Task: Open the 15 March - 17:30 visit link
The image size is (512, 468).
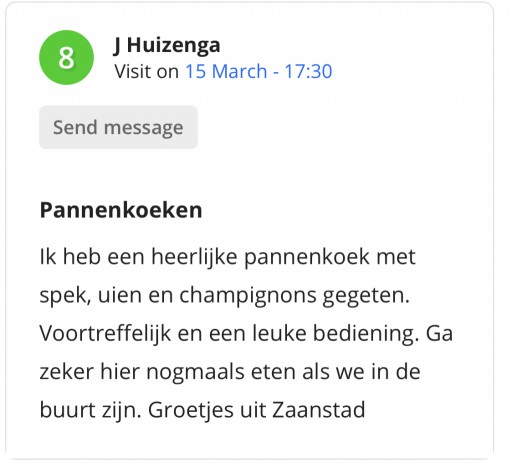Action: 259,71
